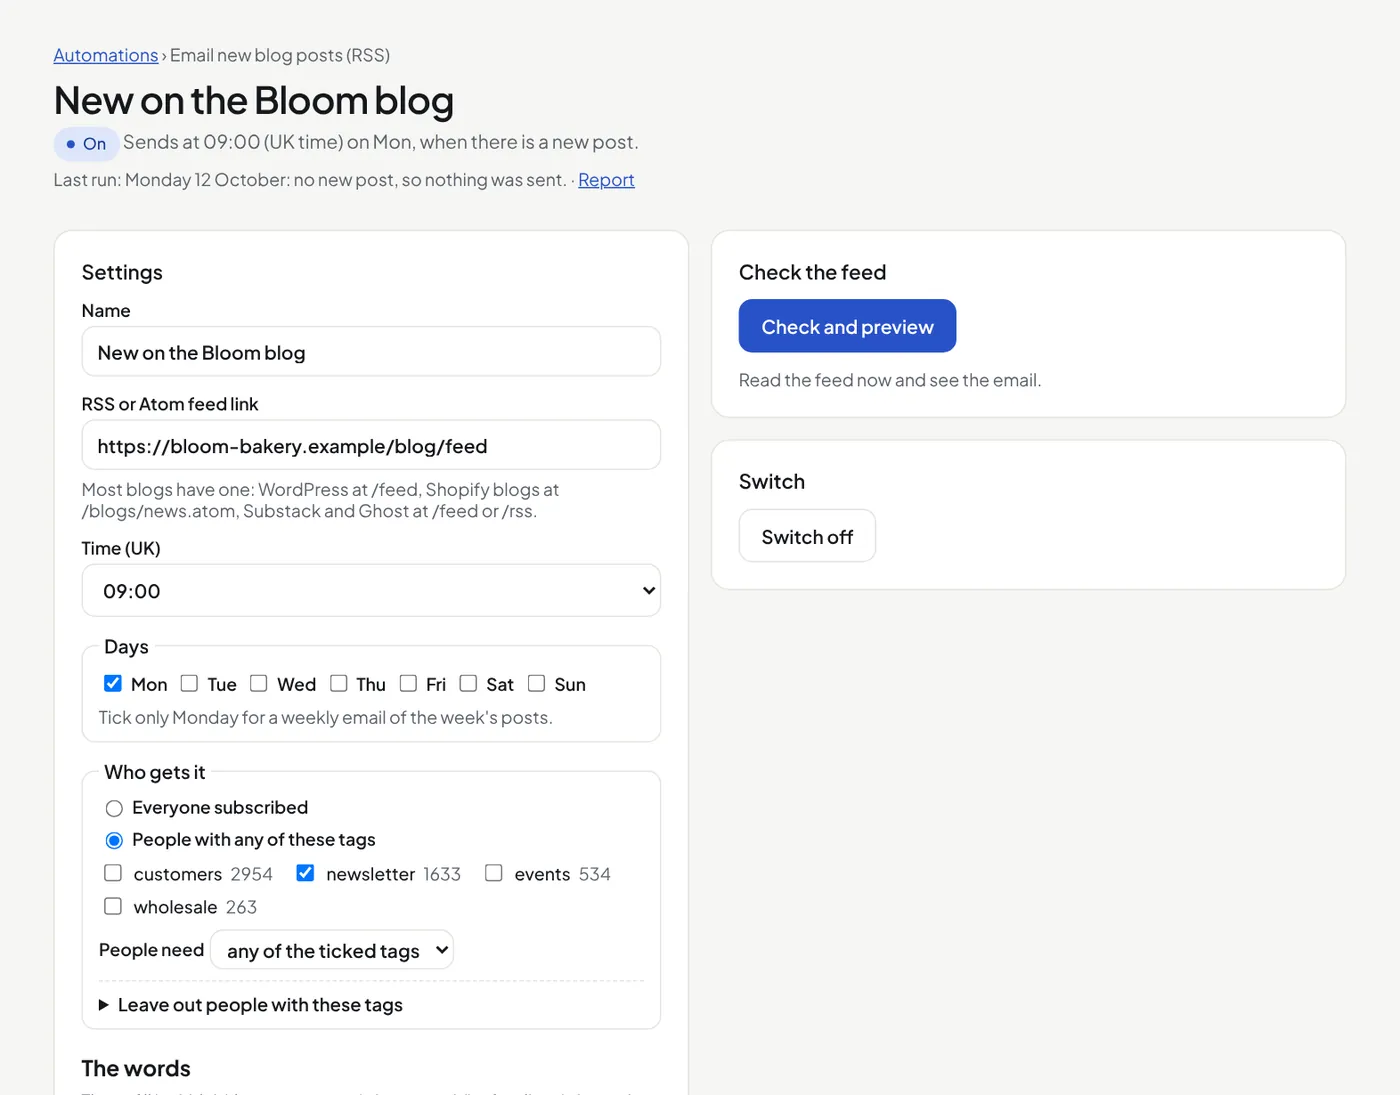The image size is (1400, 1095).
Task: Click the 'Most blogs have one' feed hint text
Action: (320, 500)
